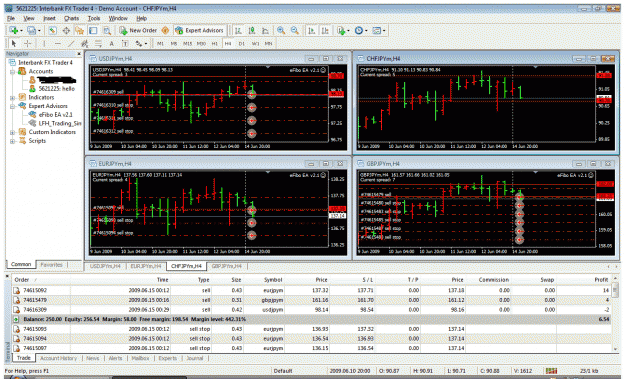Toggle the Terminal panel toolbar icon

pyautogui.click(x=93, y=31)
